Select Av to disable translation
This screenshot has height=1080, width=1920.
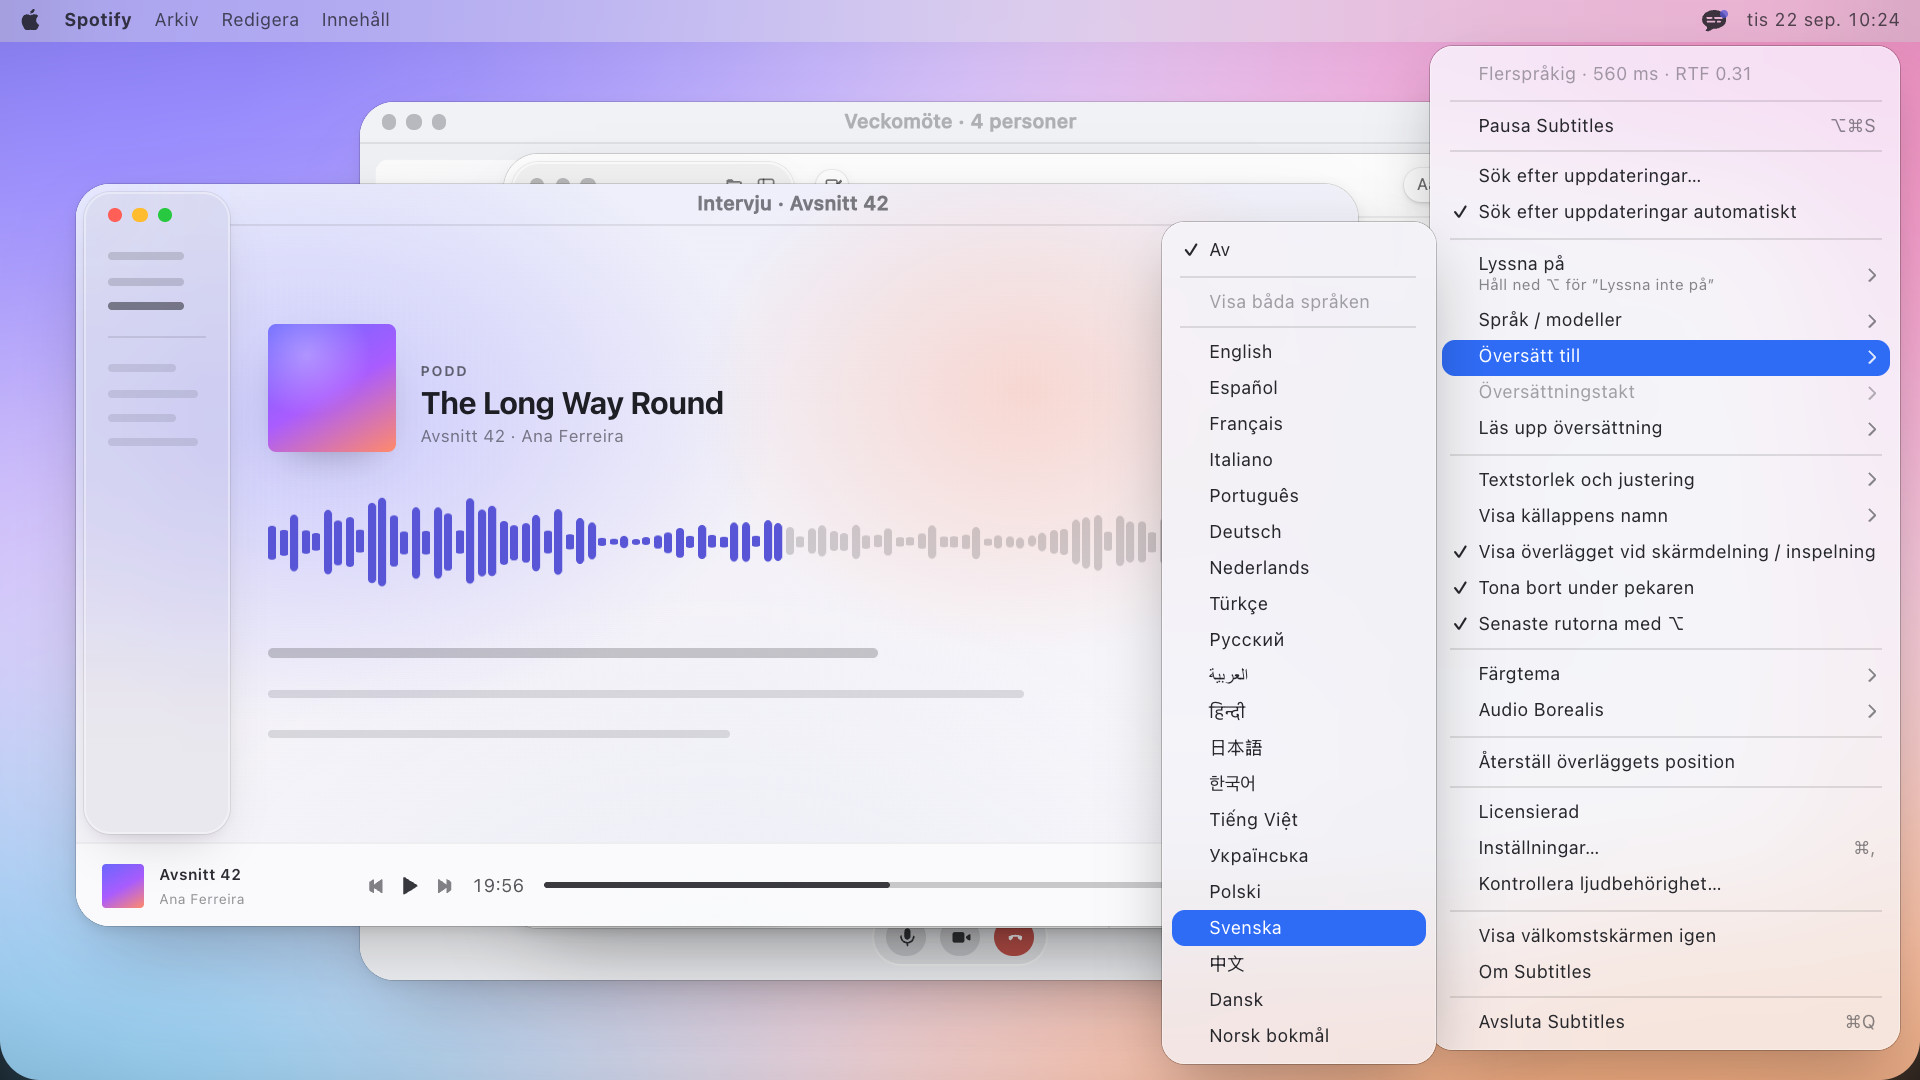(1298, 250)
